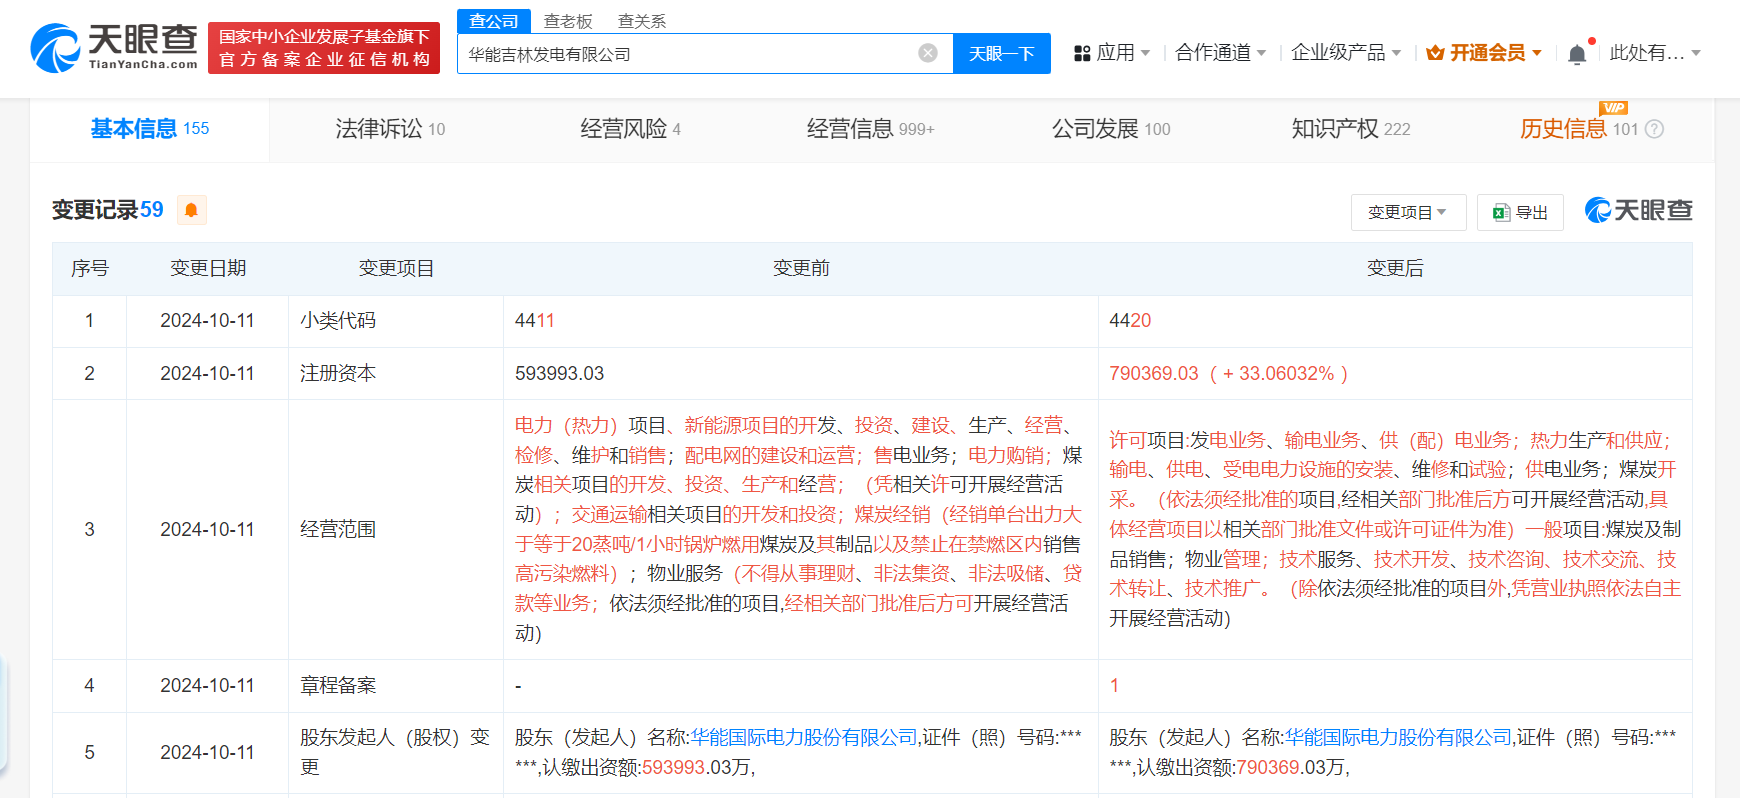This screenshot has width=1740, height=798.
Task: Open 华能国际电力股份有限公司 link in 变更前 column
Action: click(804, 737)
